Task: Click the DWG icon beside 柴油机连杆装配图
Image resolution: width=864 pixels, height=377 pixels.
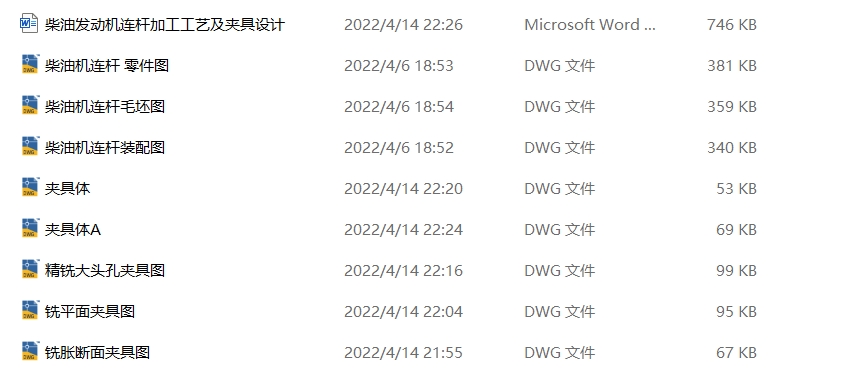Action: click(30, 147)
